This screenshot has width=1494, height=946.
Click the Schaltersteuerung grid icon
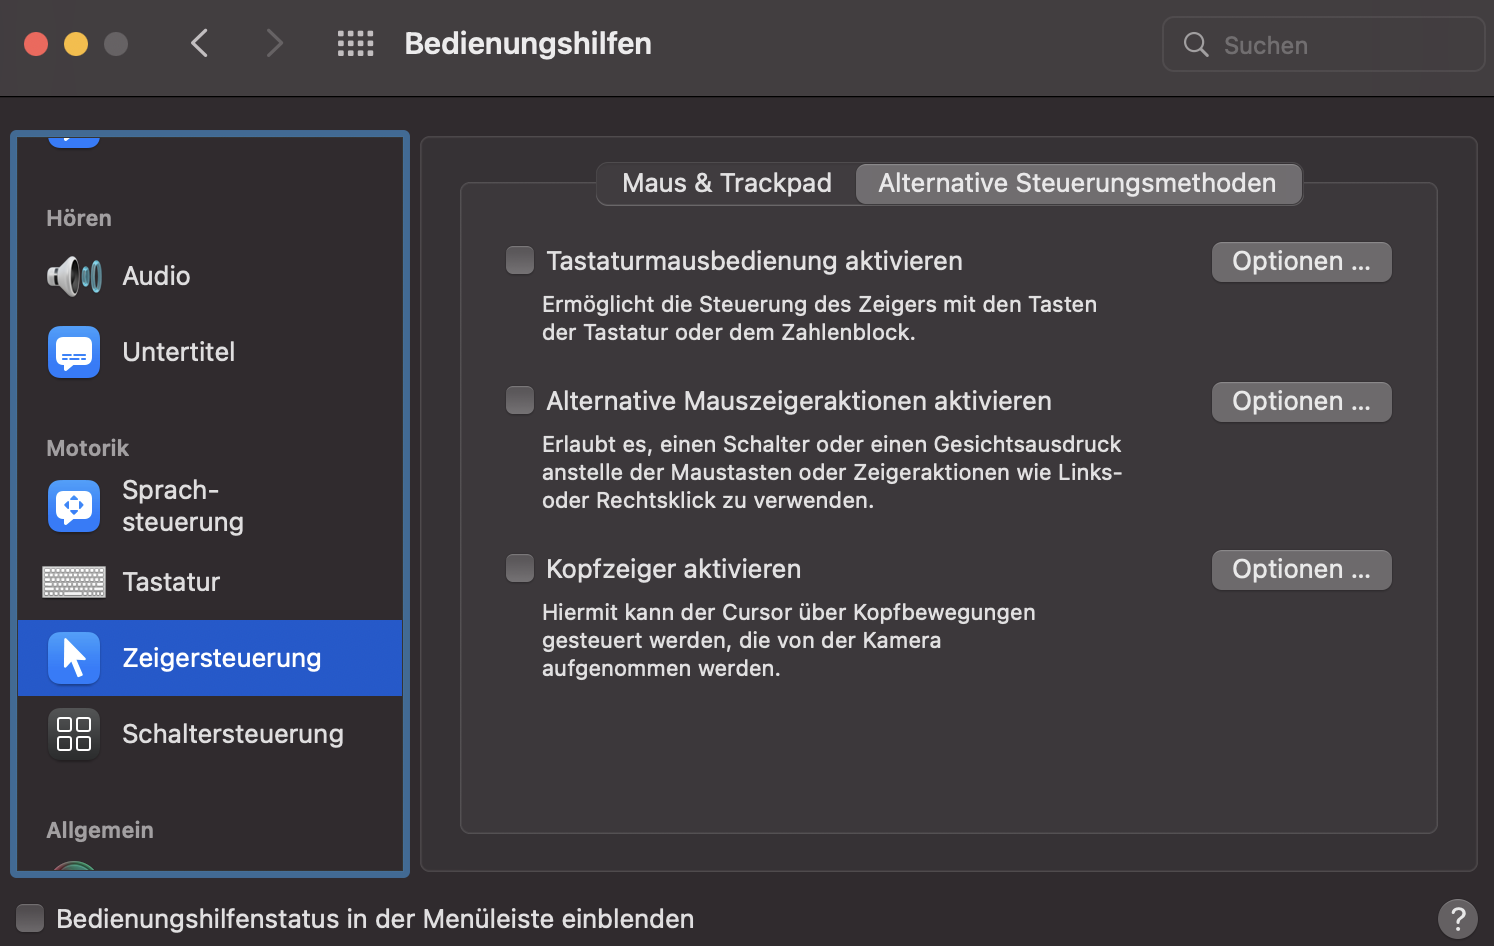point(74,734)
